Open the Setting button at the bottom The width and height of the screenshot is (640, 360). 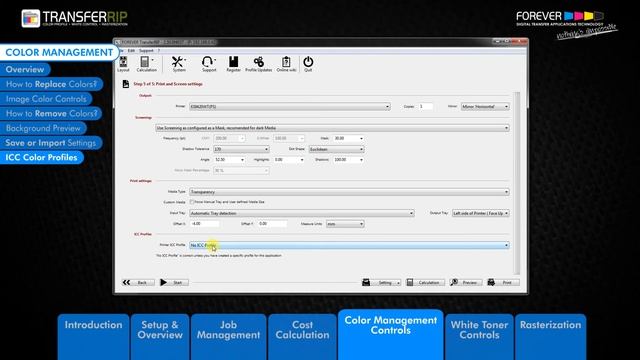[381, 282]
